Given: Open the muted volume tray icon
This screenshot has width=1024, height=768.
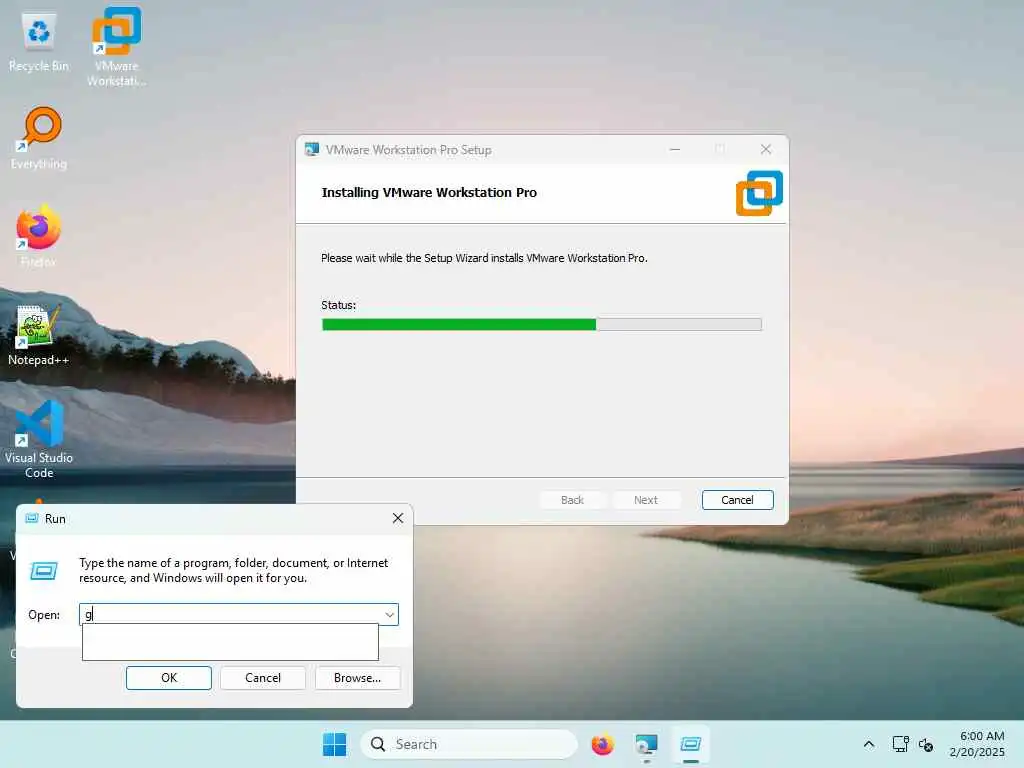Looking at the screenshot, I should tap(925, 744).
